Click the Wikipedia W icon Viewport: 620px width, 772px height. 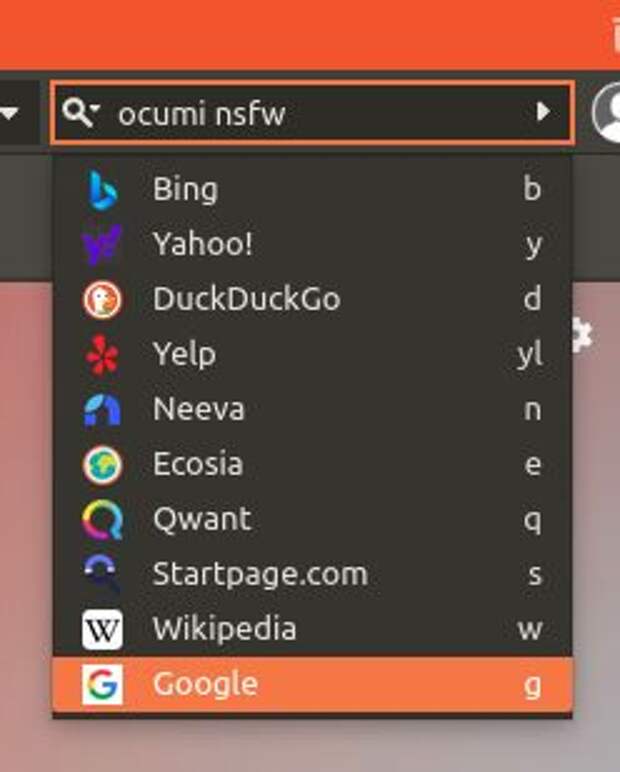tap(102, 629)
